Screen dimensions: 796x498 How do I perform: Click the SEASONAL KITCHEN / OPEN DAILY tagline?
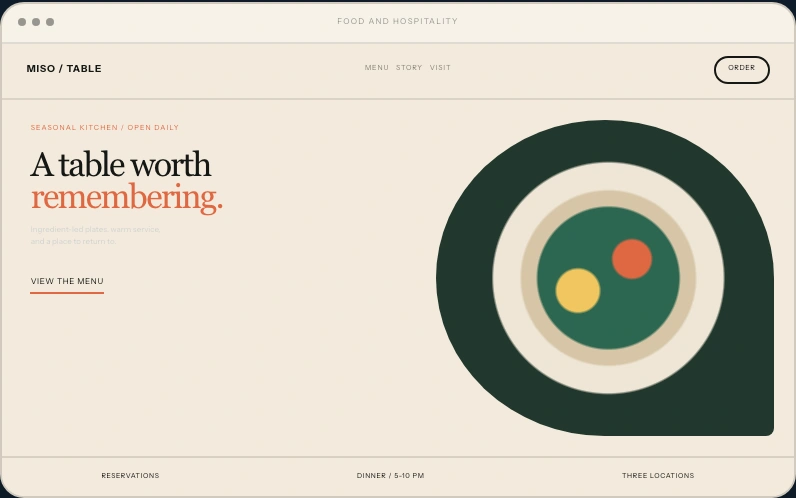point(105,127)
